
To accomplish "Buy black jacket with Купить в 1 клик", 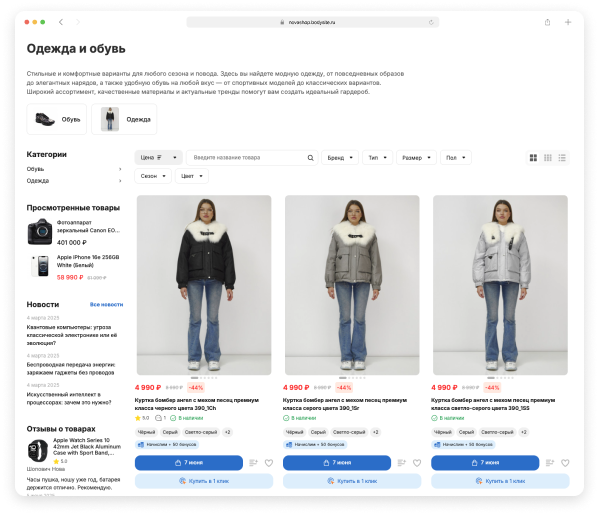I will click(x=204, y=481).
